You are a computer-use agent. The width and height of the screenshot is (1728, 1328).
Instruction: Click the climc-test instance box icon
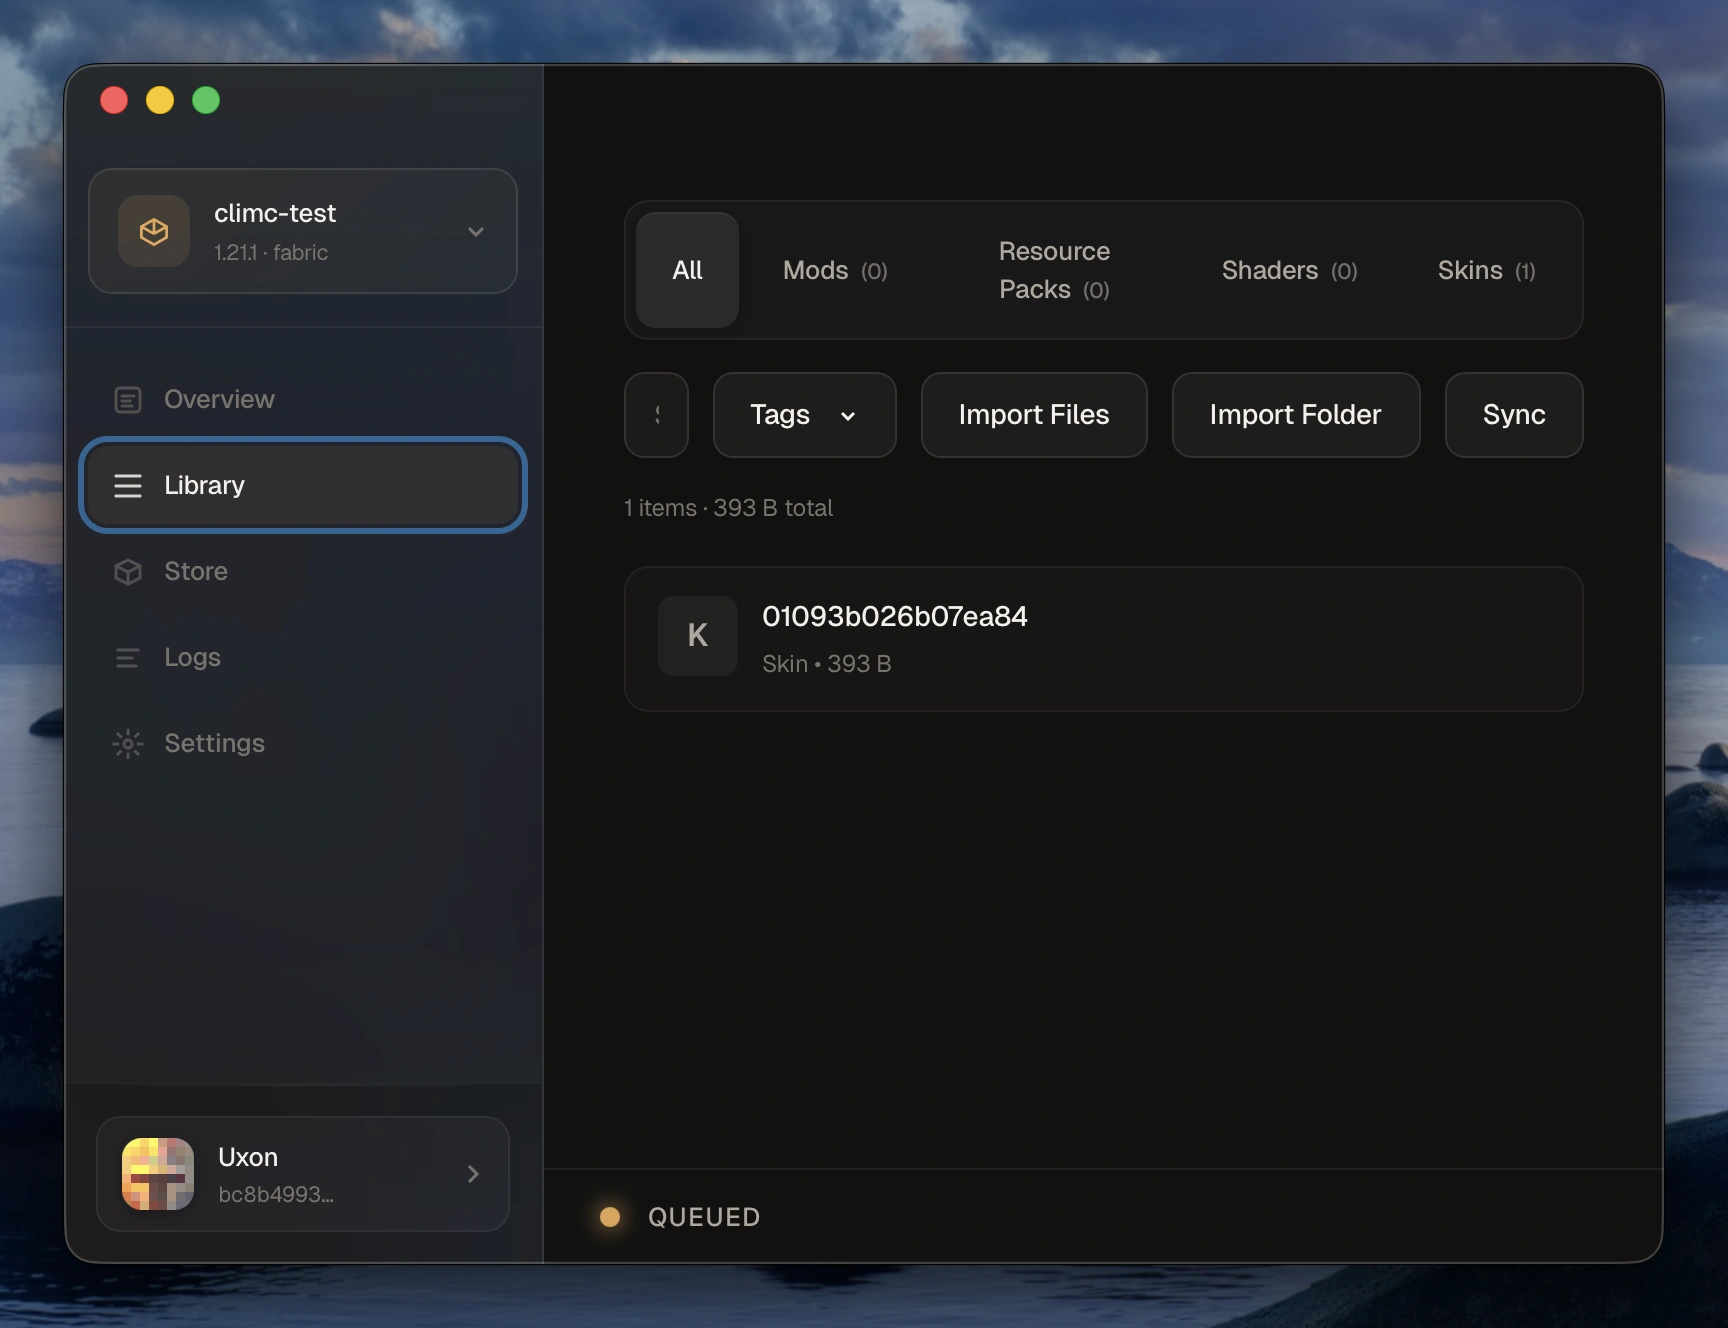(x=154, y=231)
